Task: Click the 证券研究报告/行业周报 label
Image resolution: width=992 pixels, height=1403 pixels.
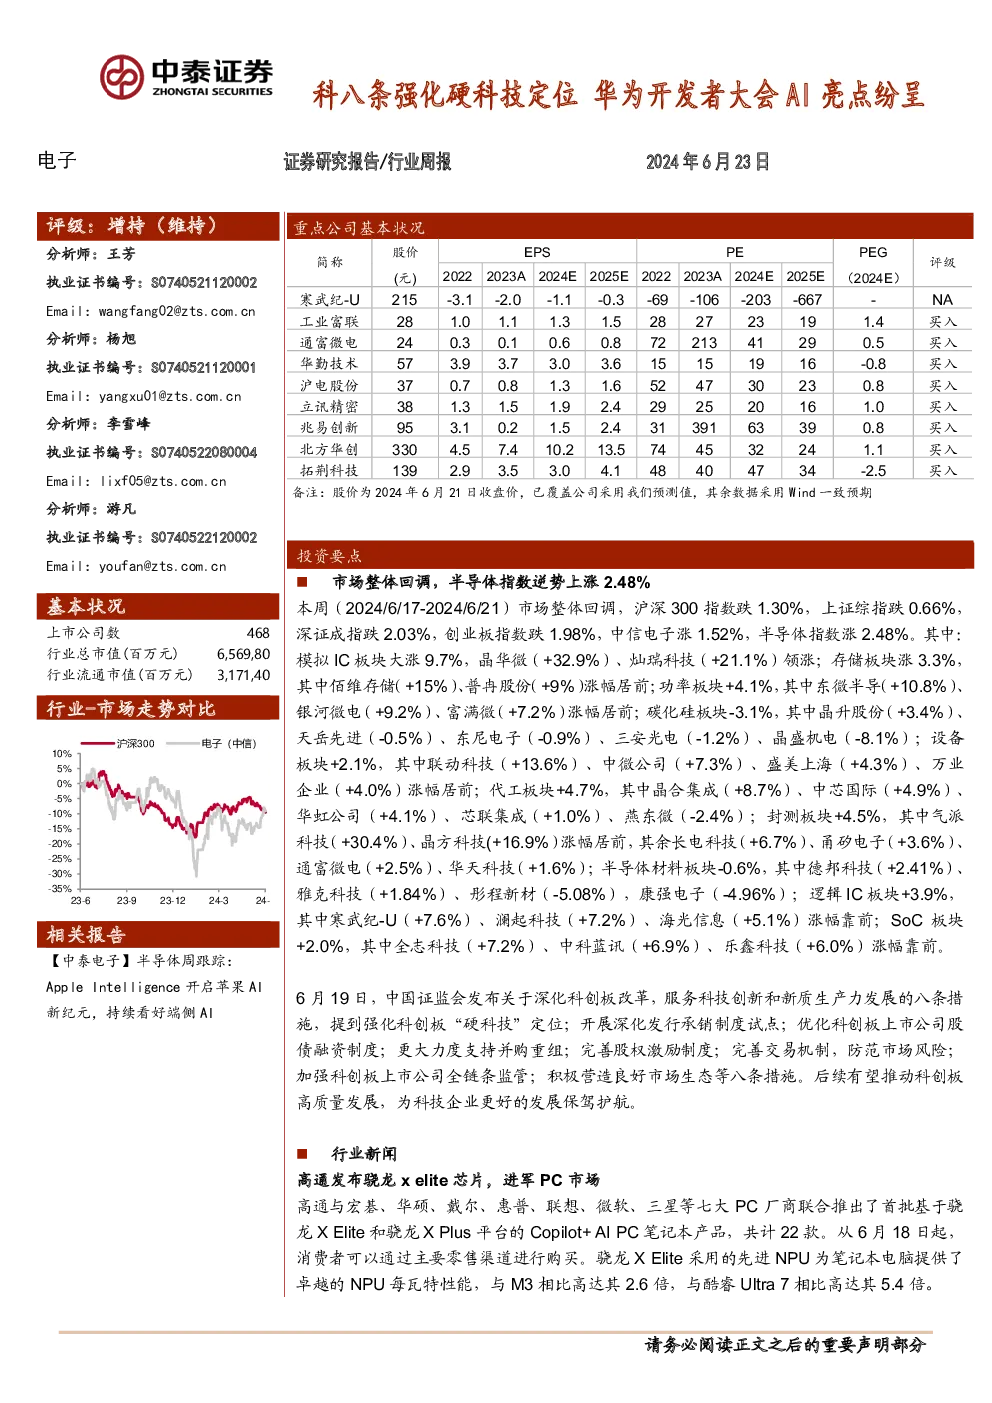Action: point(367,162)
